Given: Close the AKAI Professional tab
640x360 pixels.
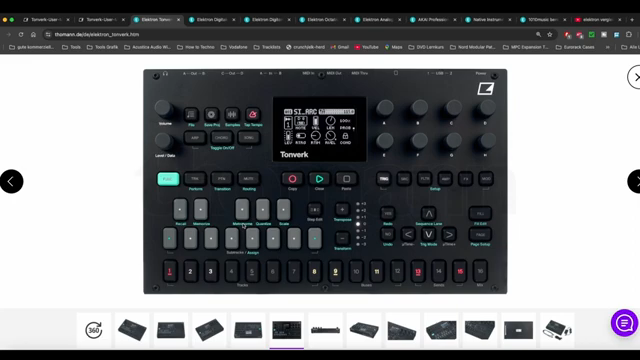Looking at the screenshot, I should (x=455, y=20).
